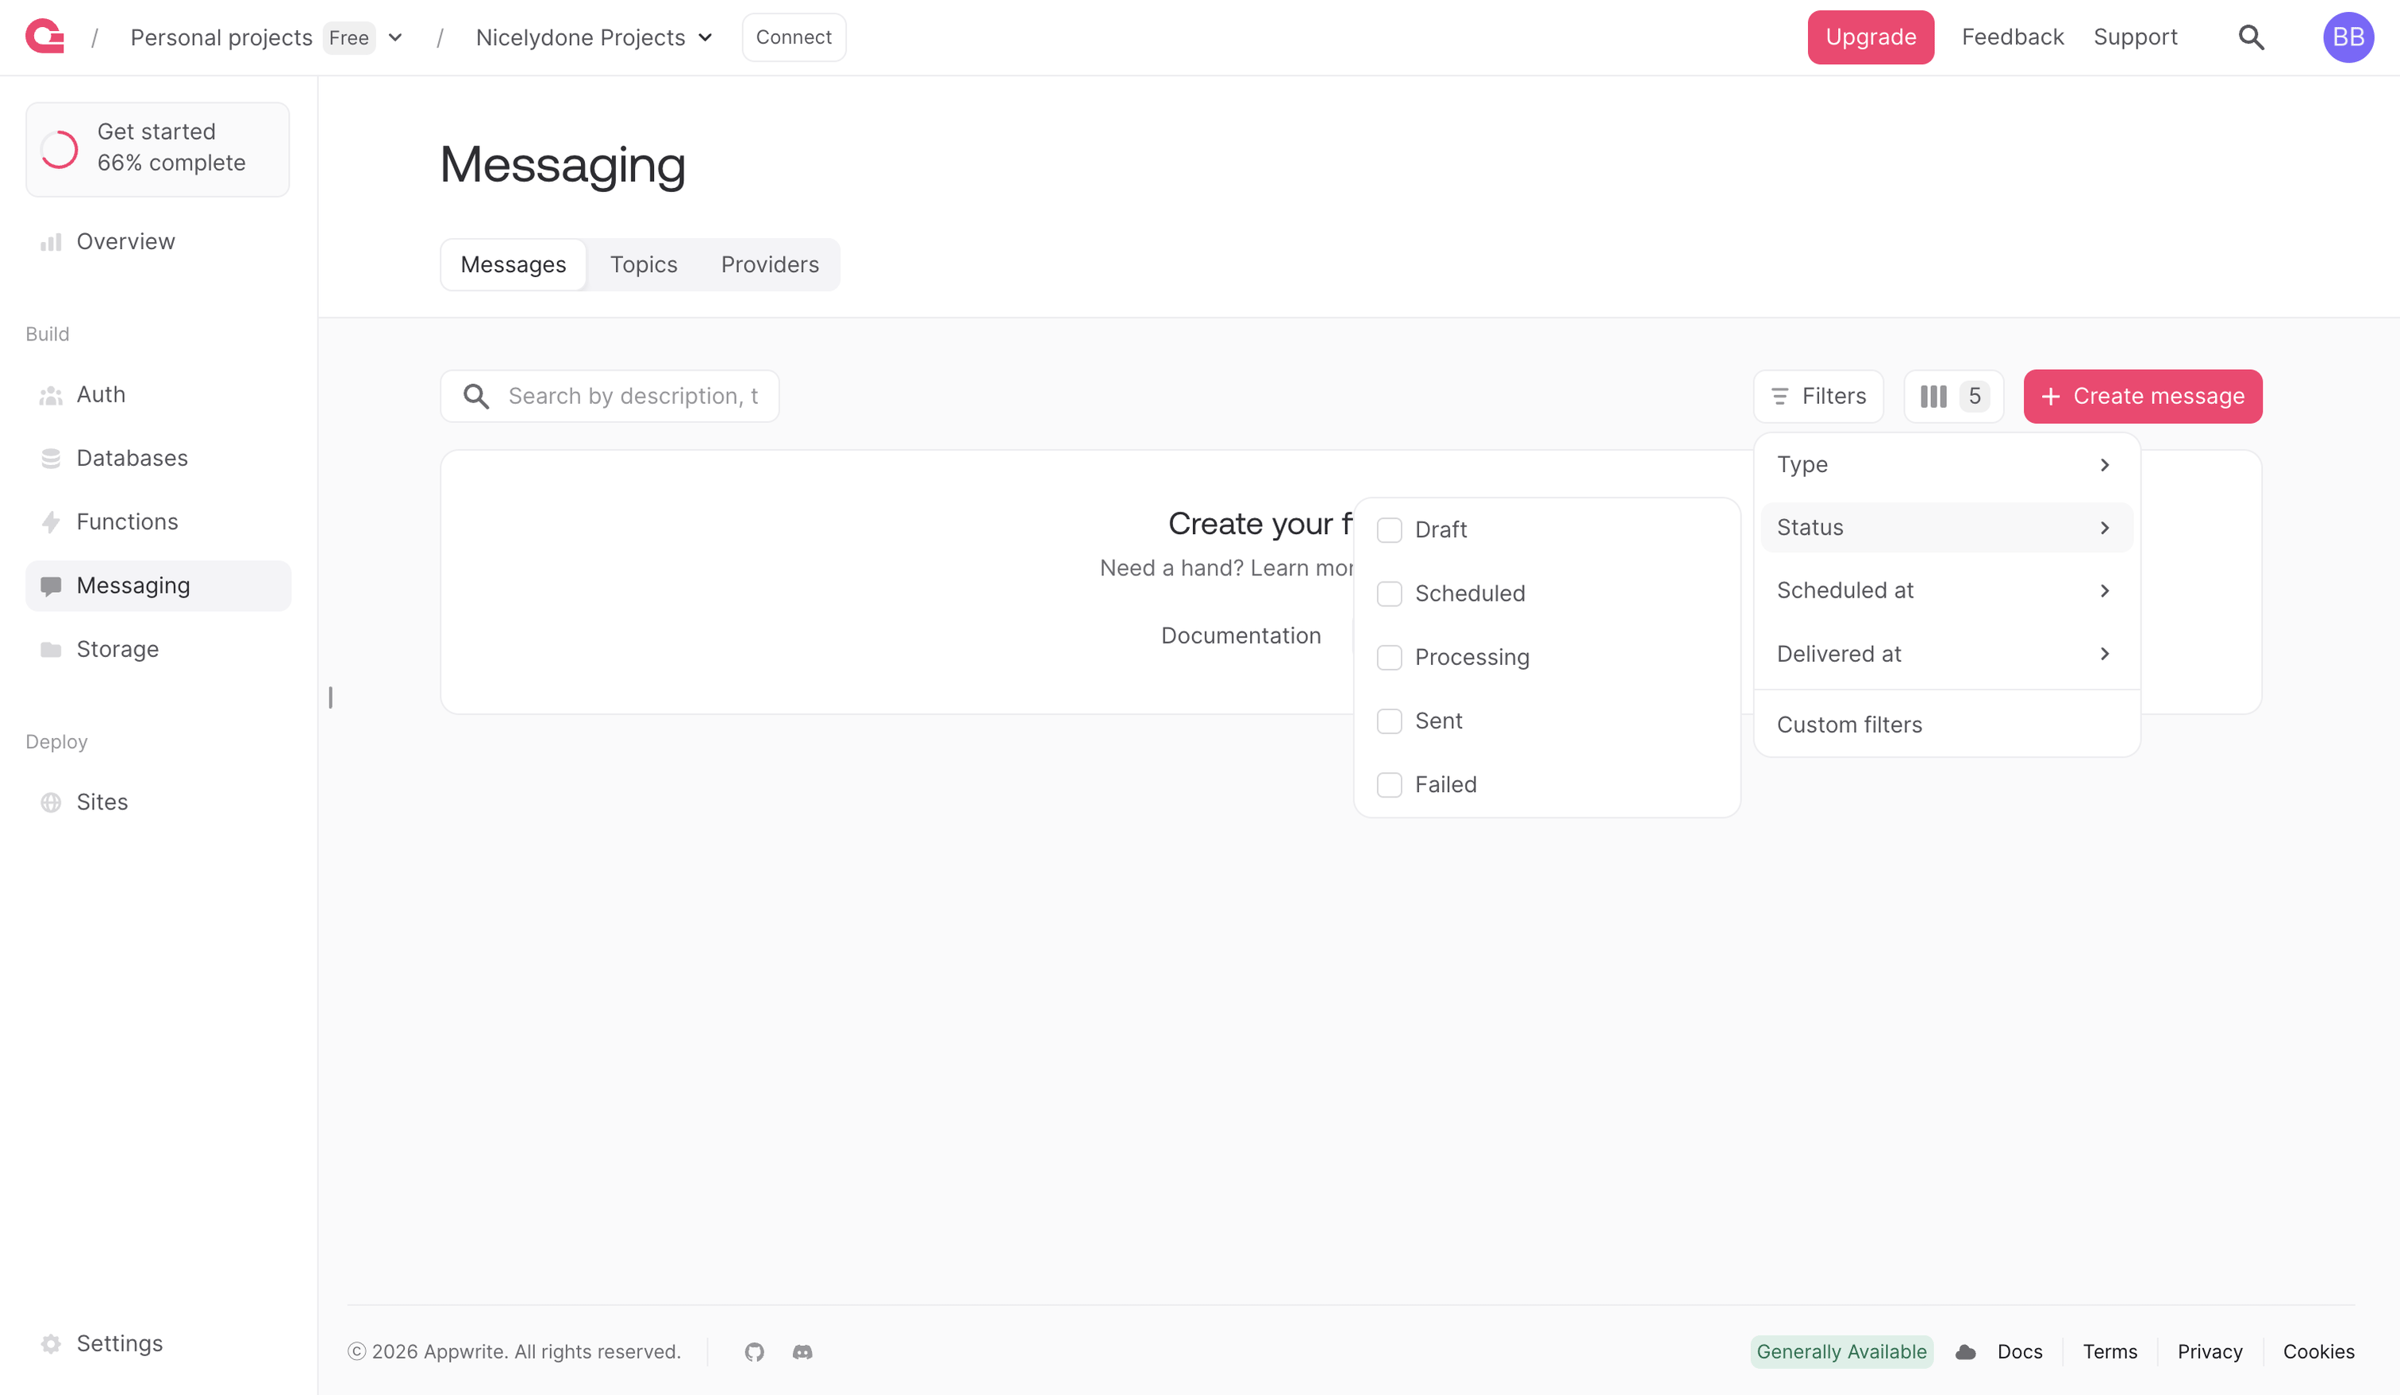Click the Storage folder icon
Viewport: 2400px width, 1395px height.
click(51, 650)
